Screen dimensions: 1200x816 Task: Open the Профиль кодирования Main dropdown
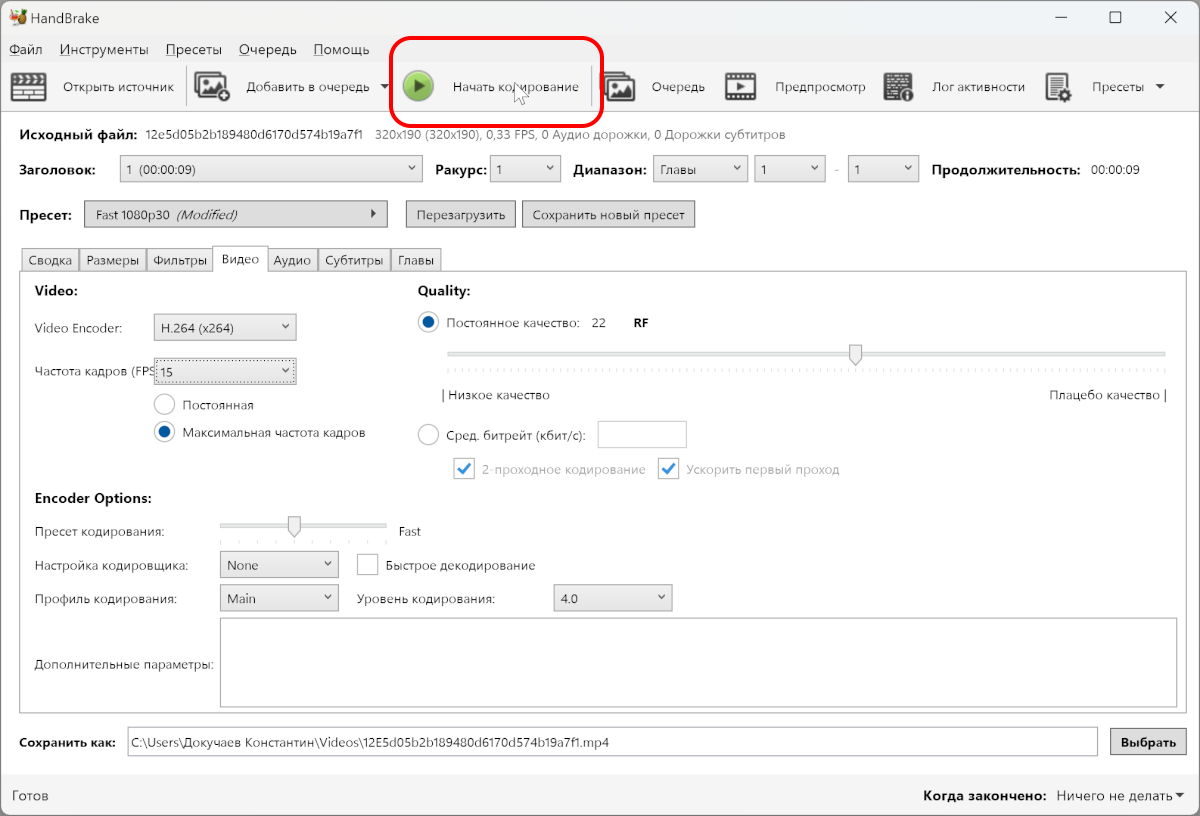tap(279, 599)
